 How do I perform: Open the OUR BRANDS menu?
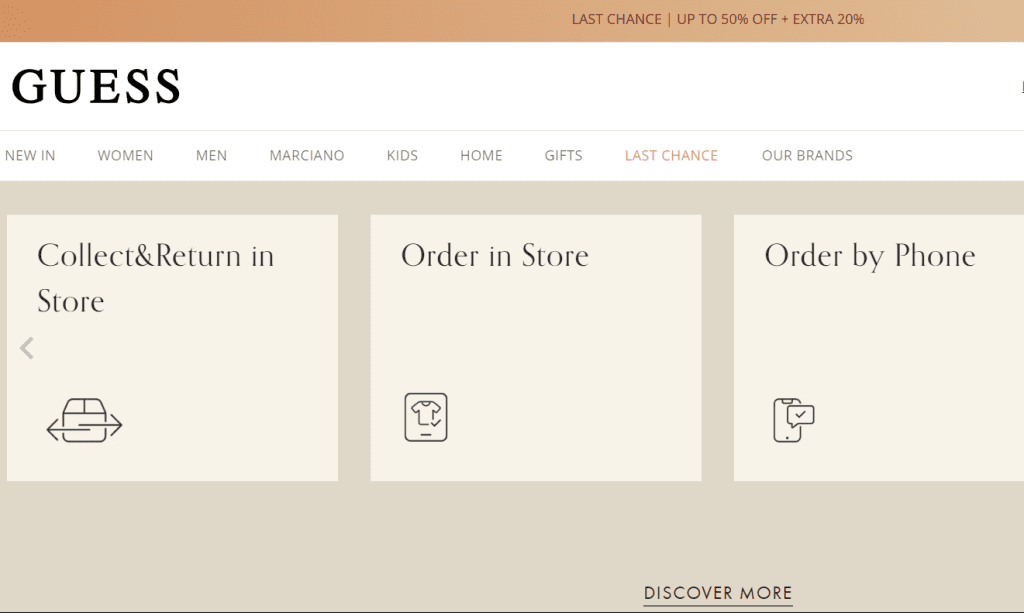click(x=807, y=155)
